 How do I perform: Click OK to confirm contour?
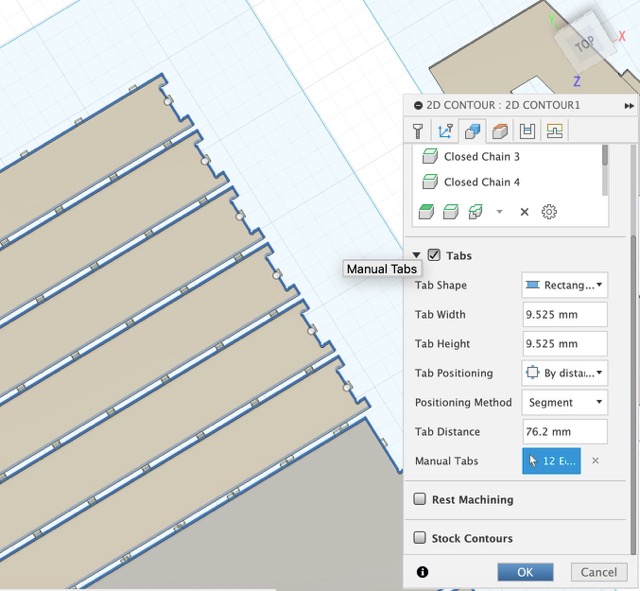pyautogui.click(x=525, y=572)
